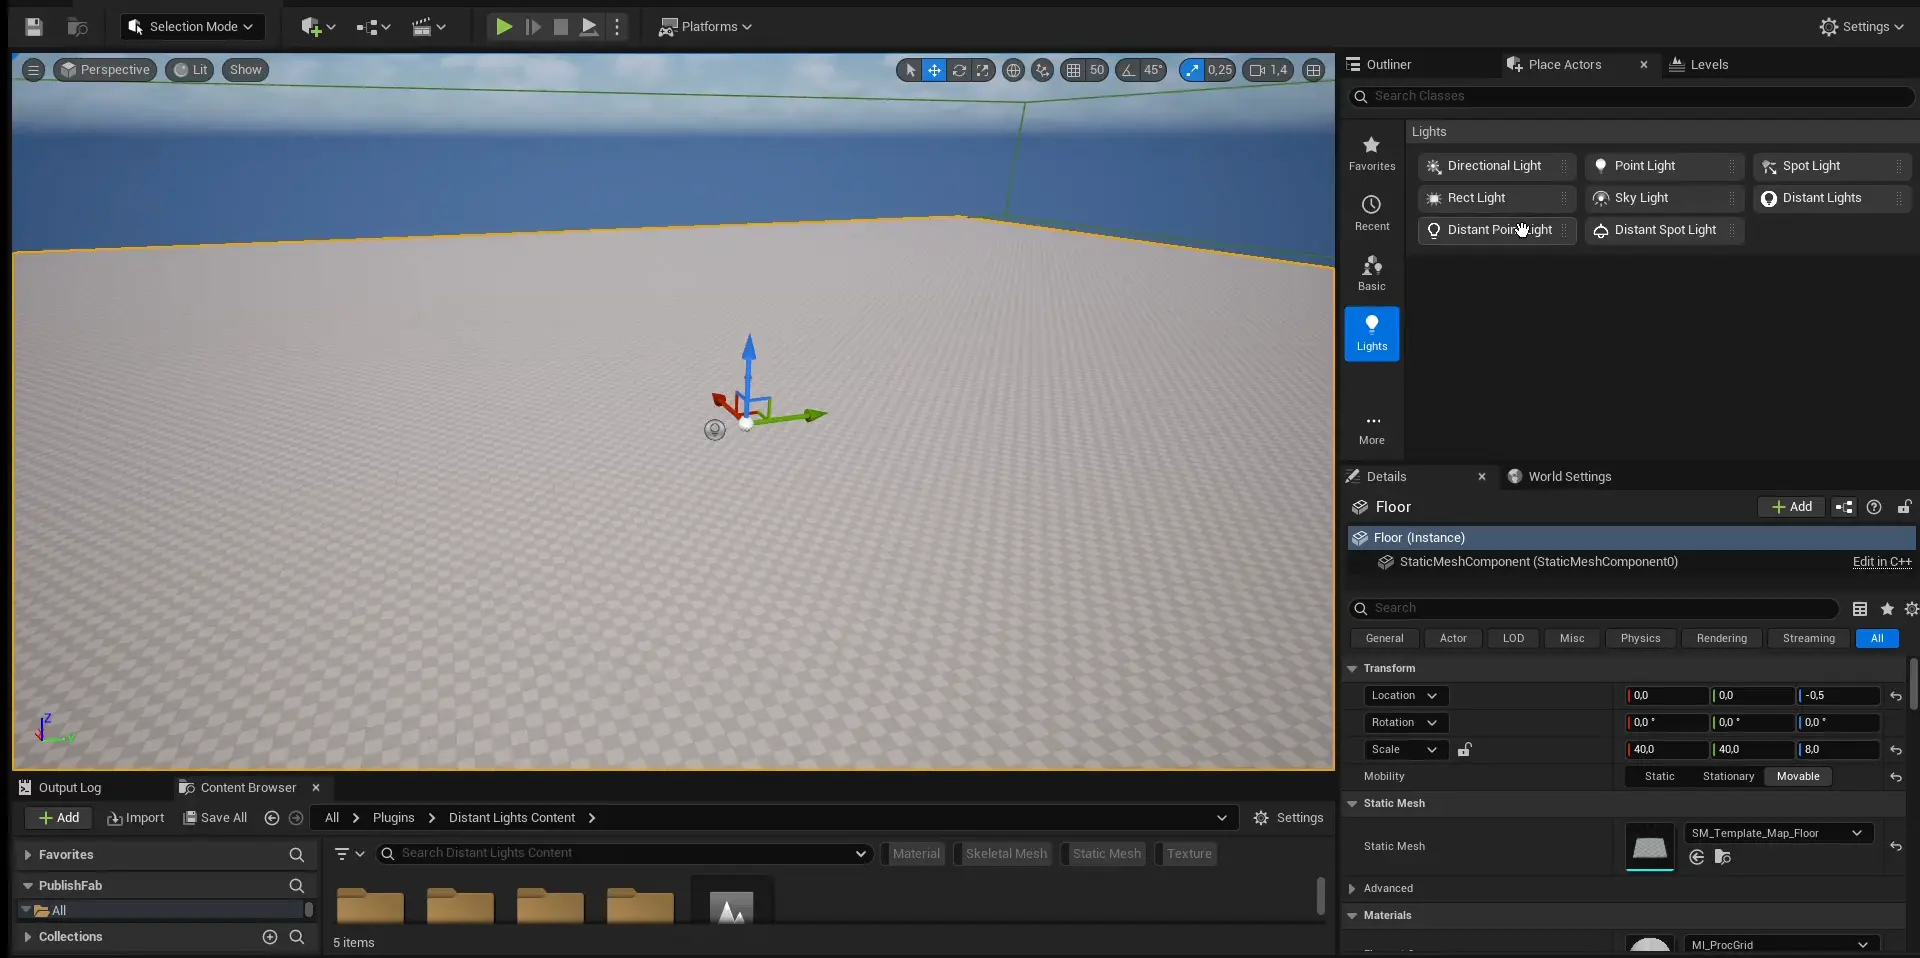The height and width of the screenshot is (958, 1920).
Task: Filter details by Physics category
Action: [x=1640, y=639]
